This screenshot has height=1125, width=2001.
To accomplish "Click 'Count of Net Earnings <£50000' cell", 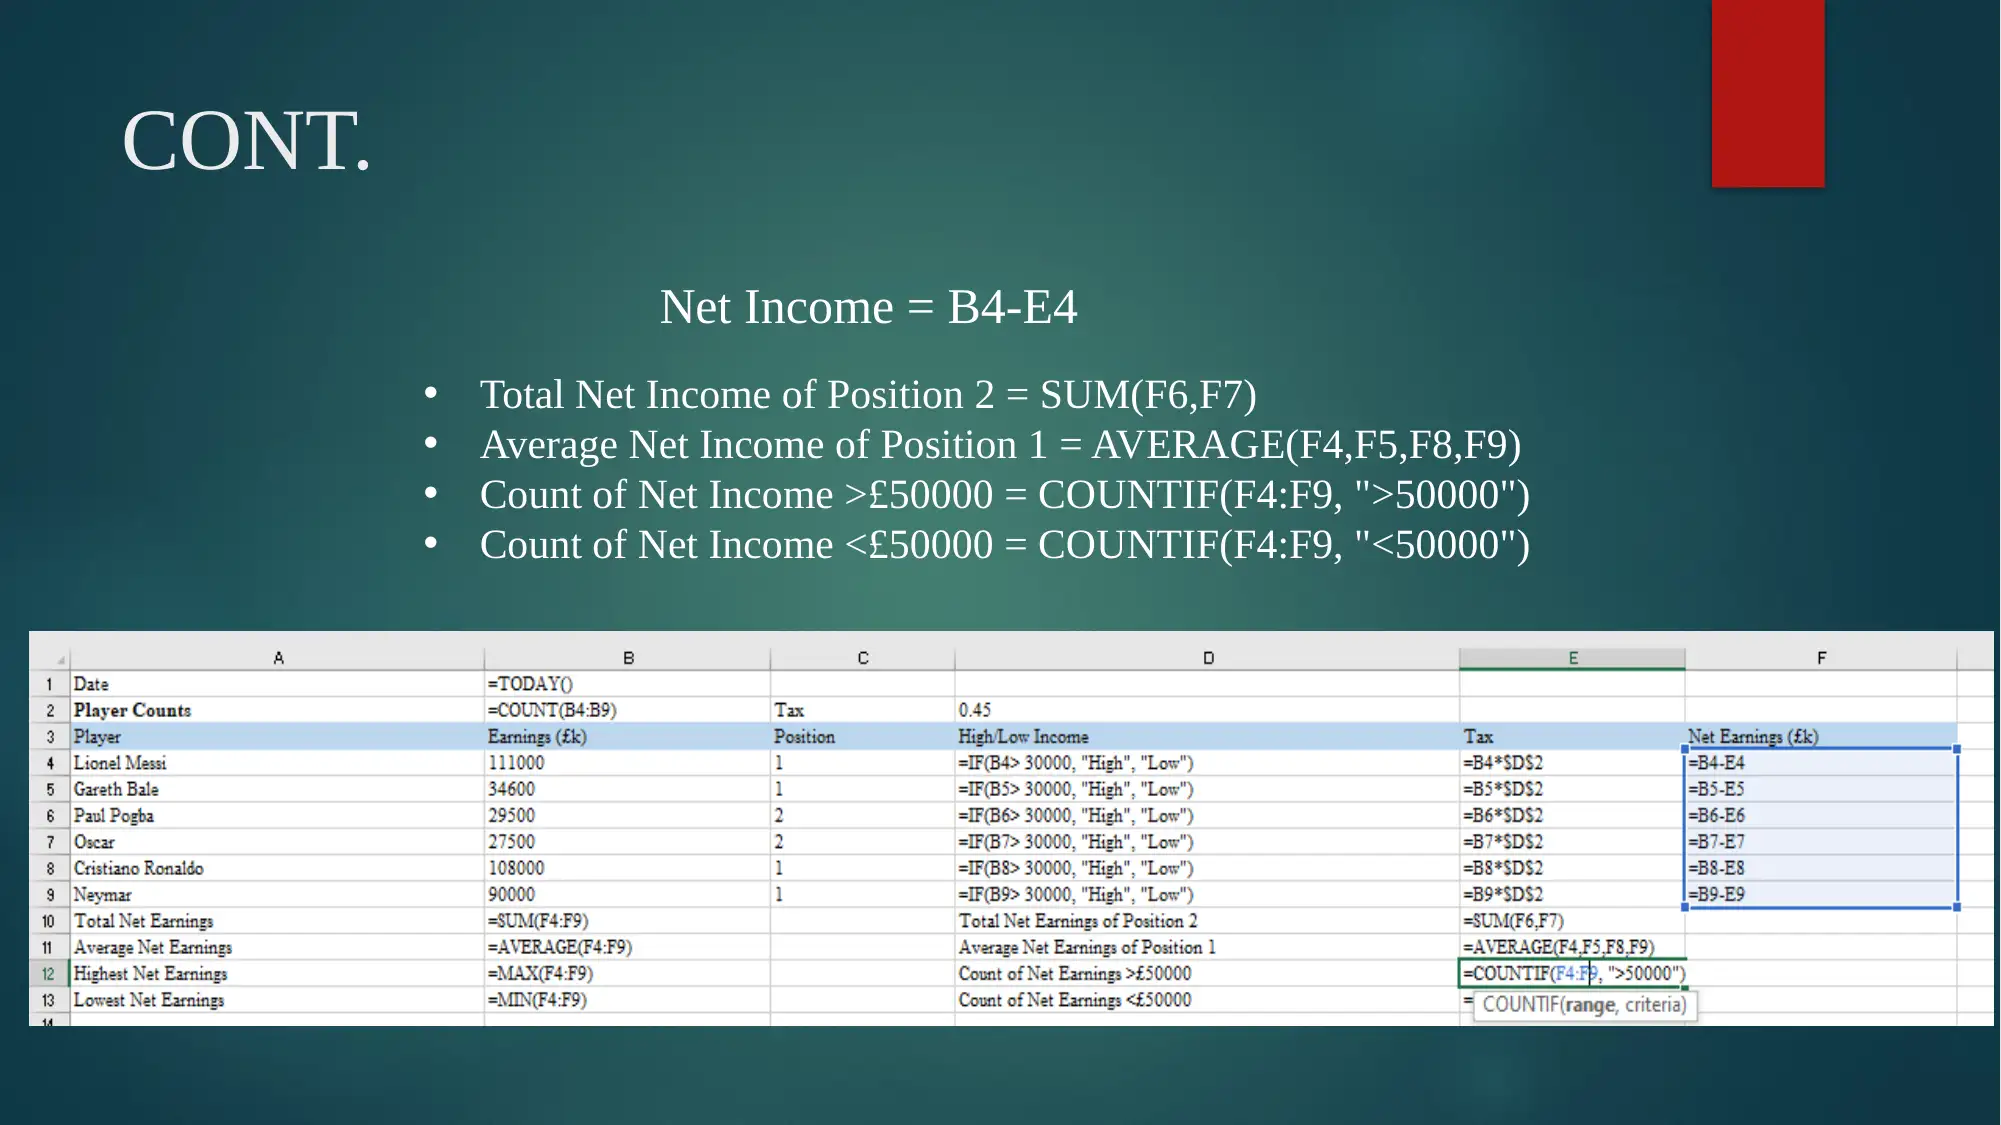I will [1208, 1000].
